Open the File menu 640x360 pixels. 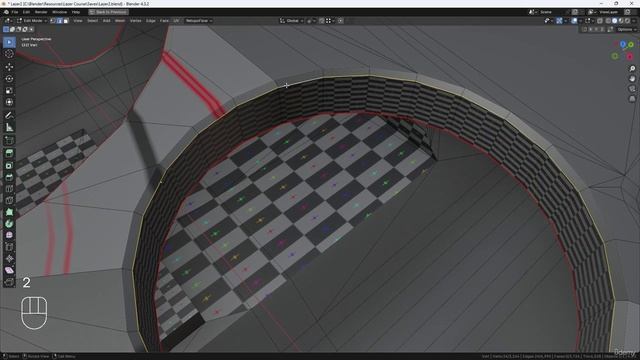pos(15,12)
